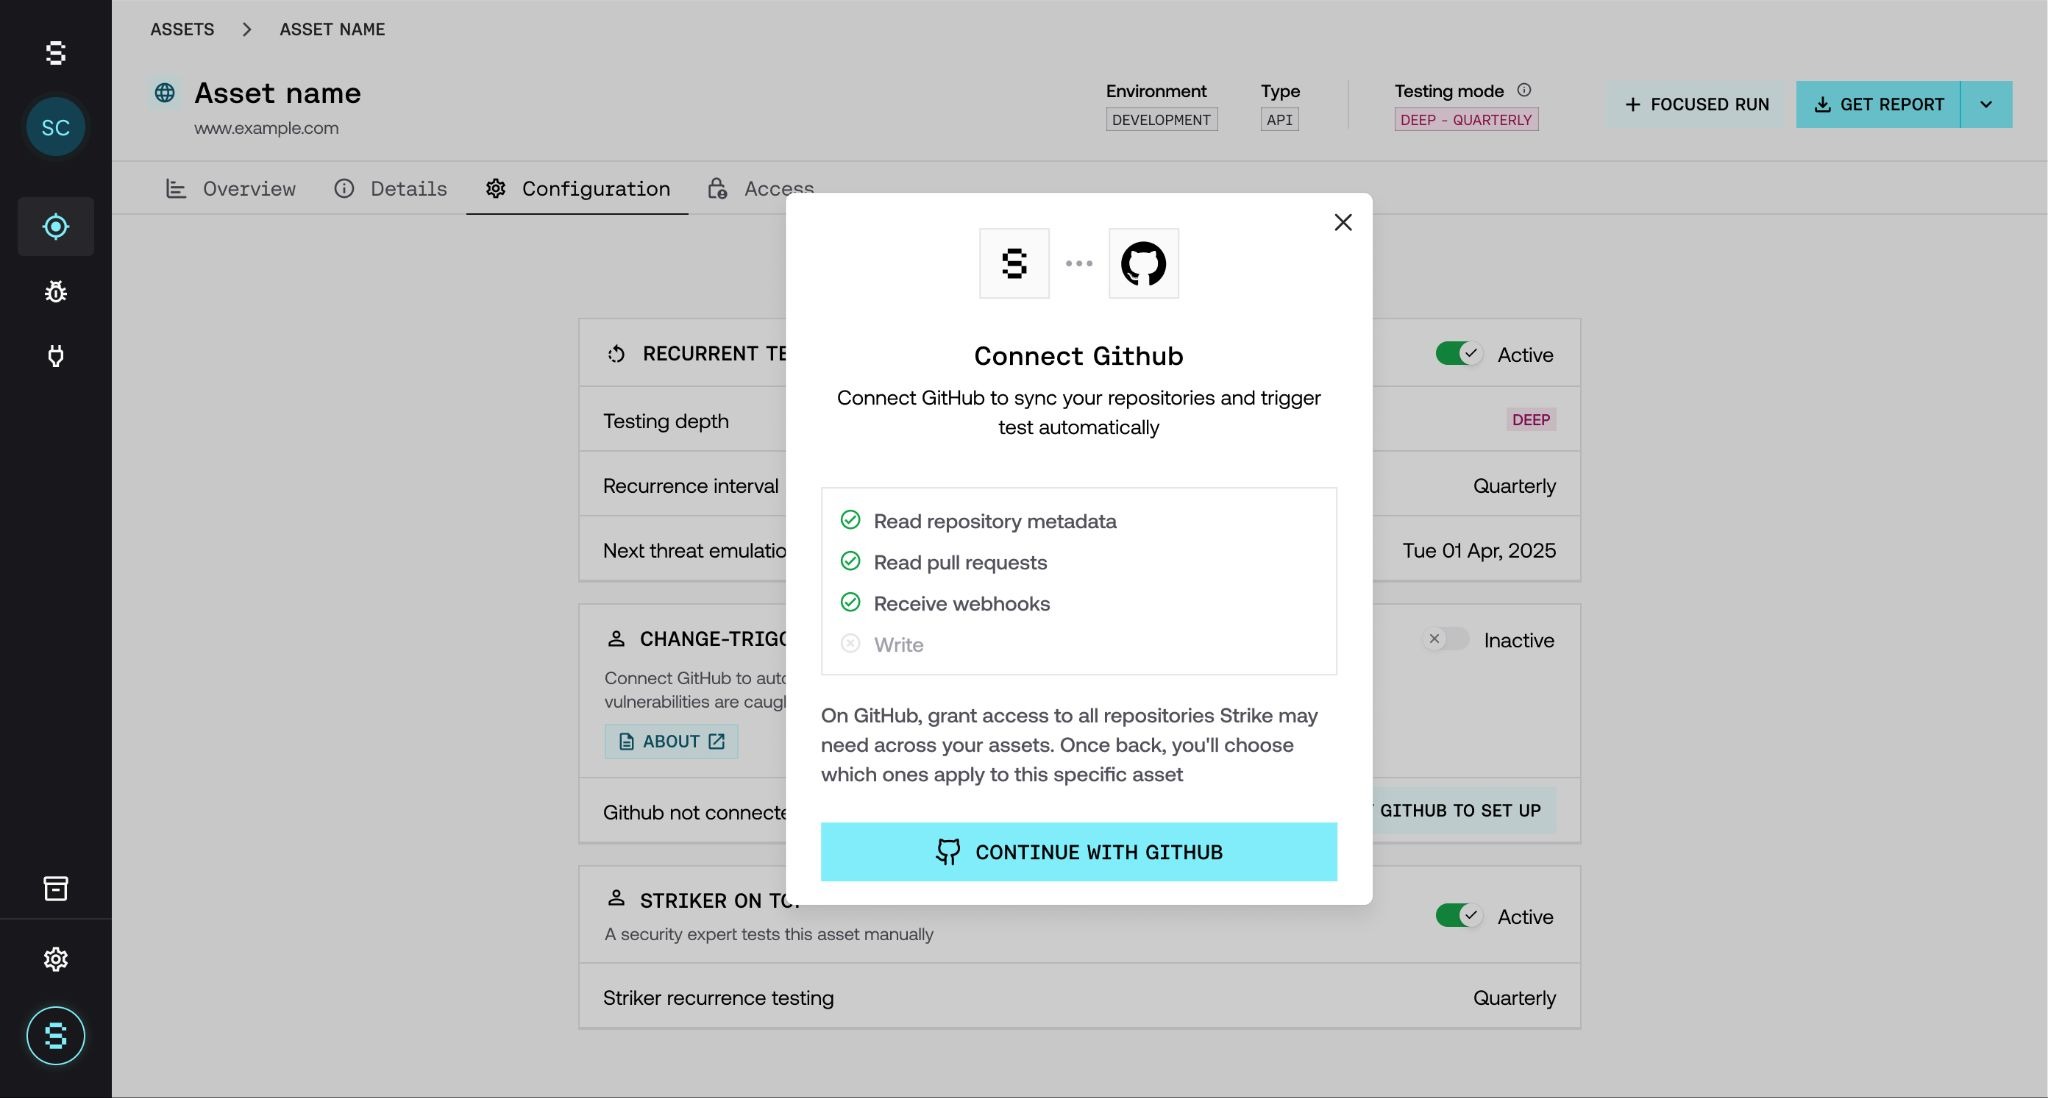Switch to the Overview tab
Screen dimensions: 2048x1098
[x=231, y=189]
